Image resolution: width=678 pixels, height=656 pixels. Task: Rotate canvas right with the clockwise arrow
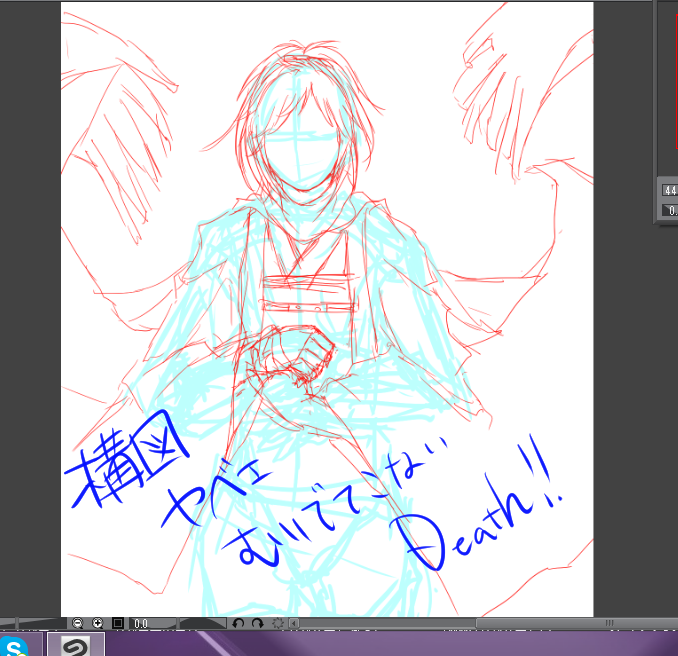tap(258, 623)
